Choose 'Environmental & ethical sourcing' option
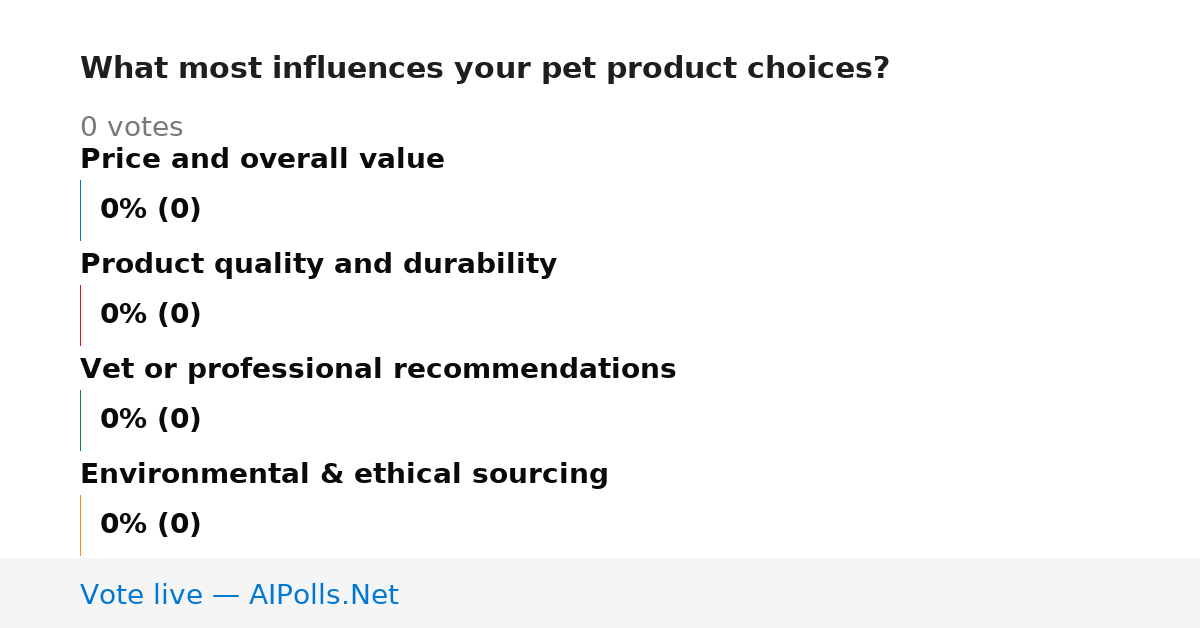1200x628 pixels. click(x=344, y=474)
